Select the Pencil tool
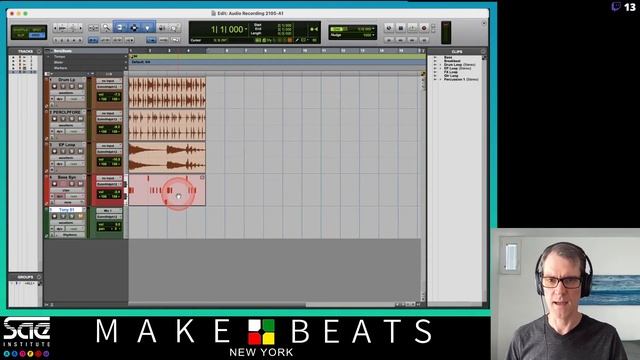This screenshot has width=640, height=360. click(174, 28)
